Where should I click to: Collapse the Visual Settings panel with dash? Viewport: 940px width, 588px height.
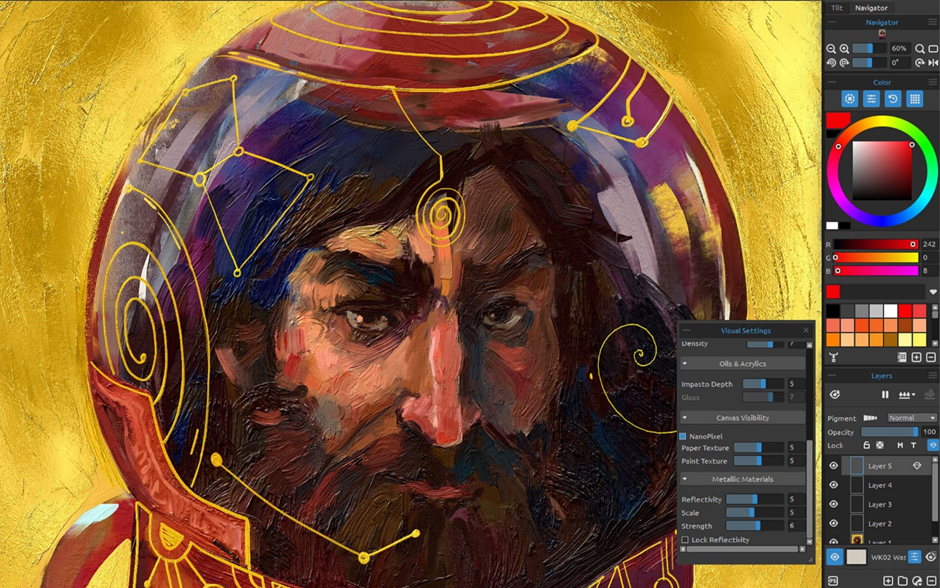[686, 330]
